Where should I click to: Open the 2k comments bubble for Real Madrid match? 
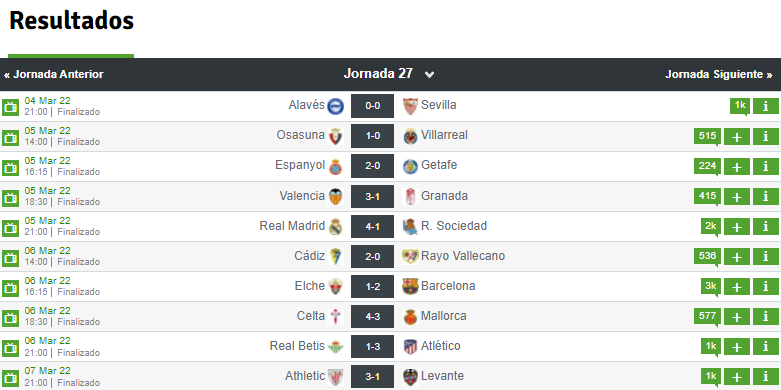point(710,226)
